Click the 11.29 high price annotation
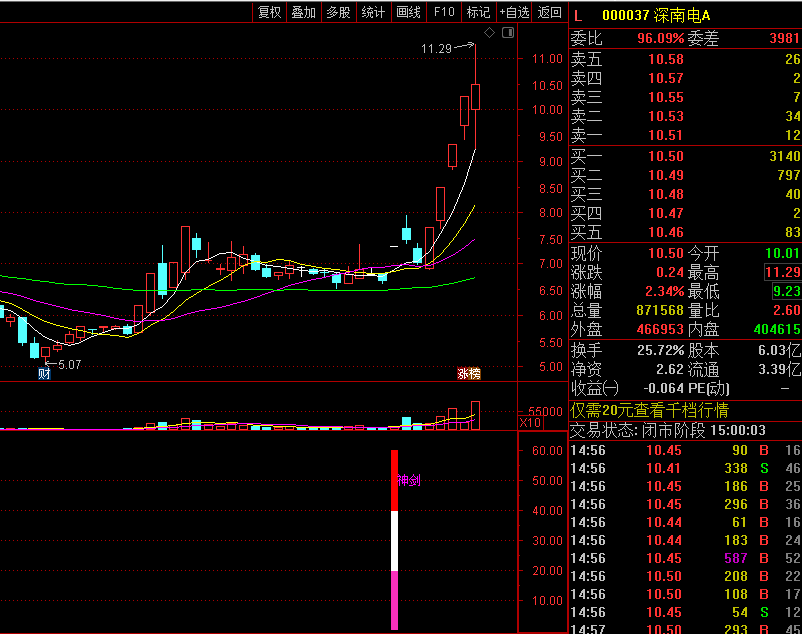Screen dimensions: 802x634 click(x=436, y=49)
